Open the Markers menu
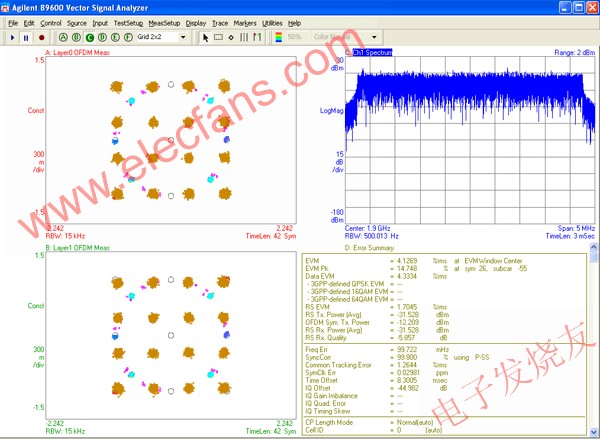The height and width of the screenshot is (439, 600). [x=245, y=22]
